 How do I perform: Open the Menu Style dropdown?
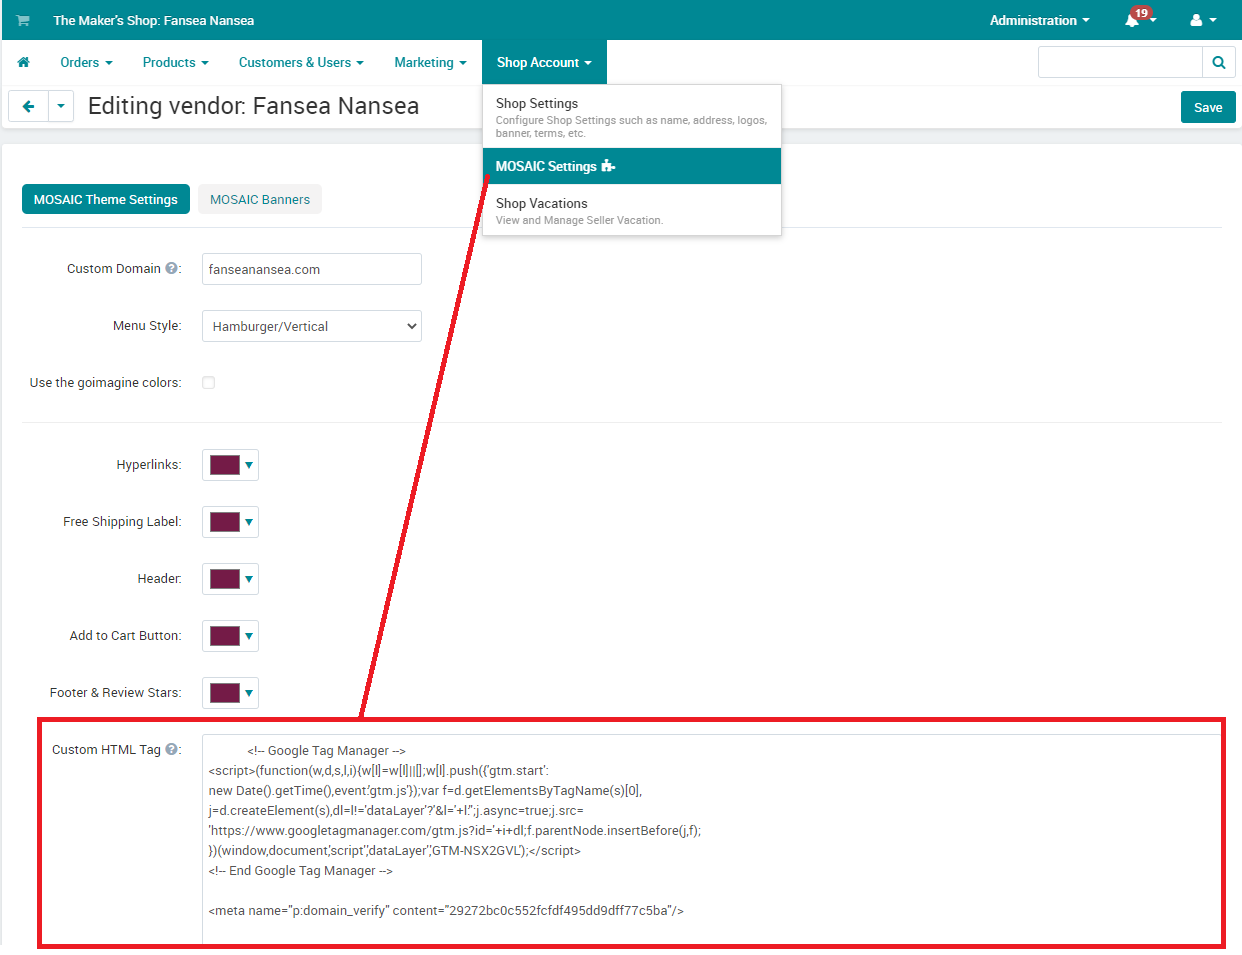(x=311, y=326)
